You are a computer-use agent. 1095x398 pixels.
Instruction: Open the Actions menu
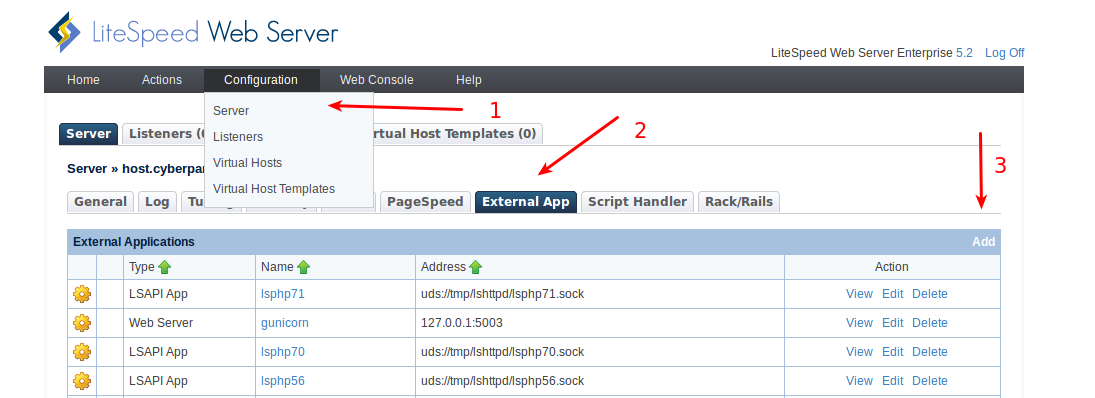pyautogui.click(x=162, y=80)
